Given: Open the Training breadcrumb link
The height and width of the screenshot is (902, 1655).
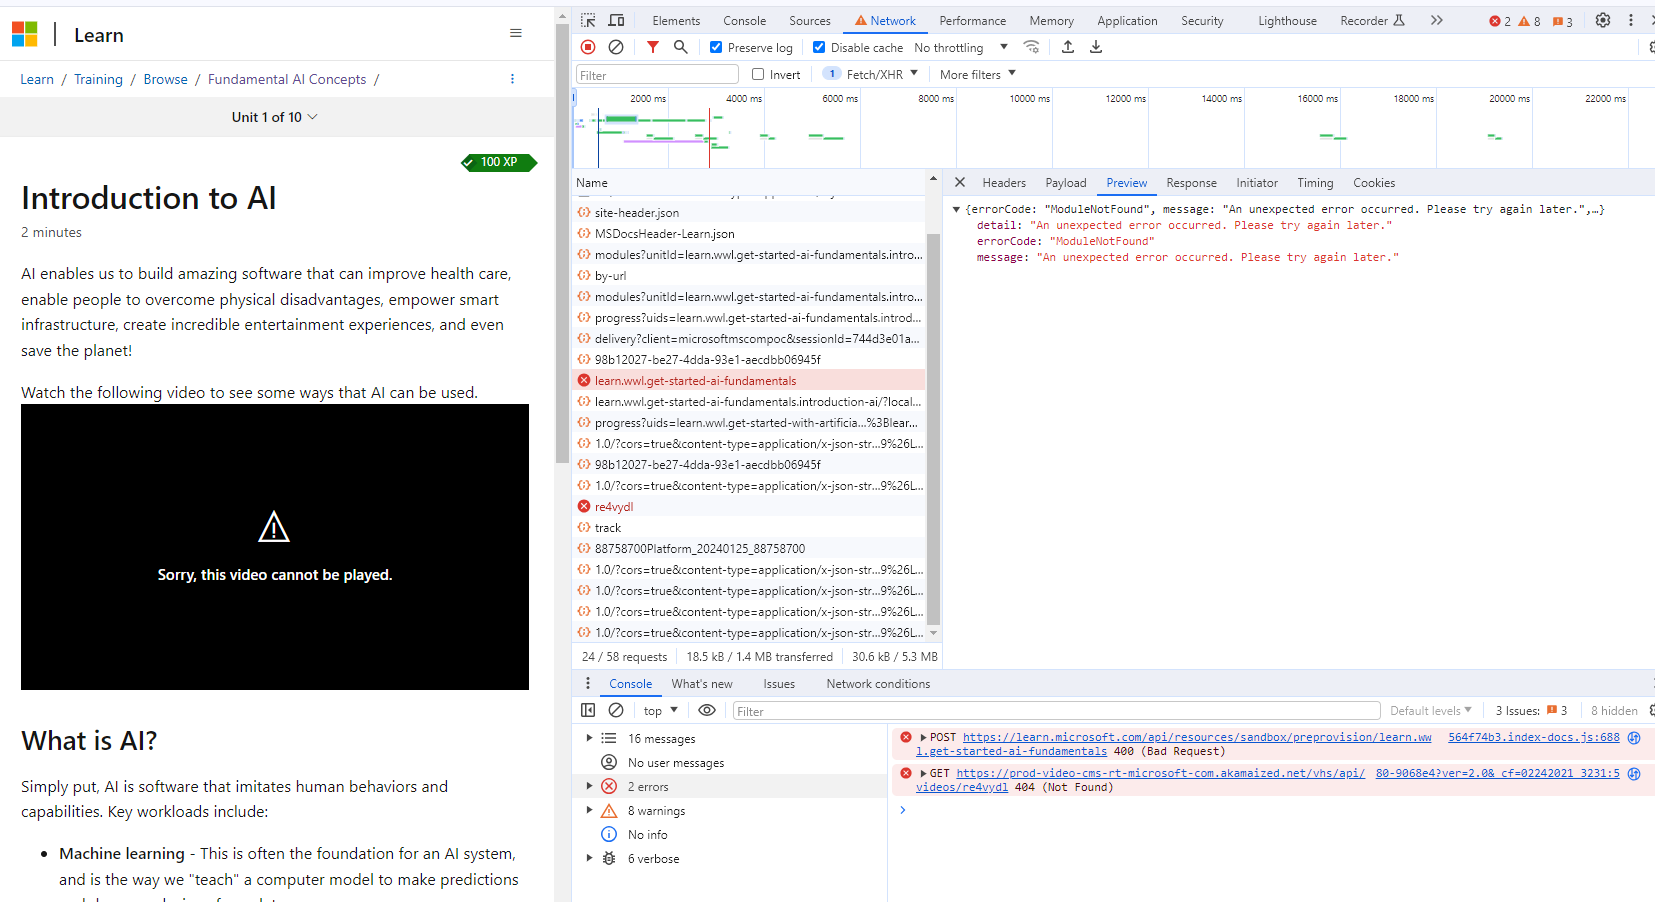Looking at the screenshot, I should (x=98, y=79).
